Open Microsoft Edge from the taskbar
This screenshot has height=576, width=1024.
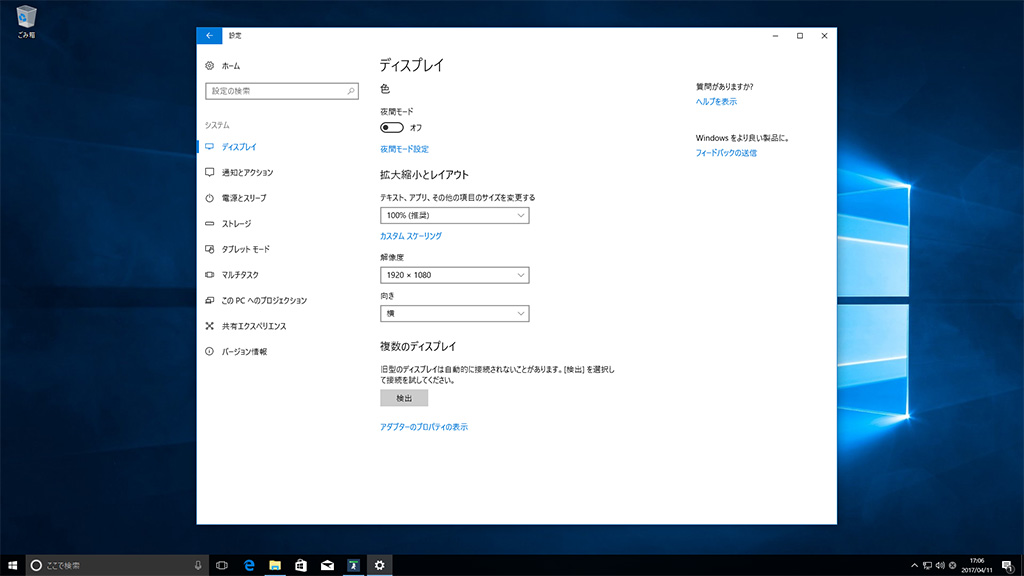coord(249,565)
